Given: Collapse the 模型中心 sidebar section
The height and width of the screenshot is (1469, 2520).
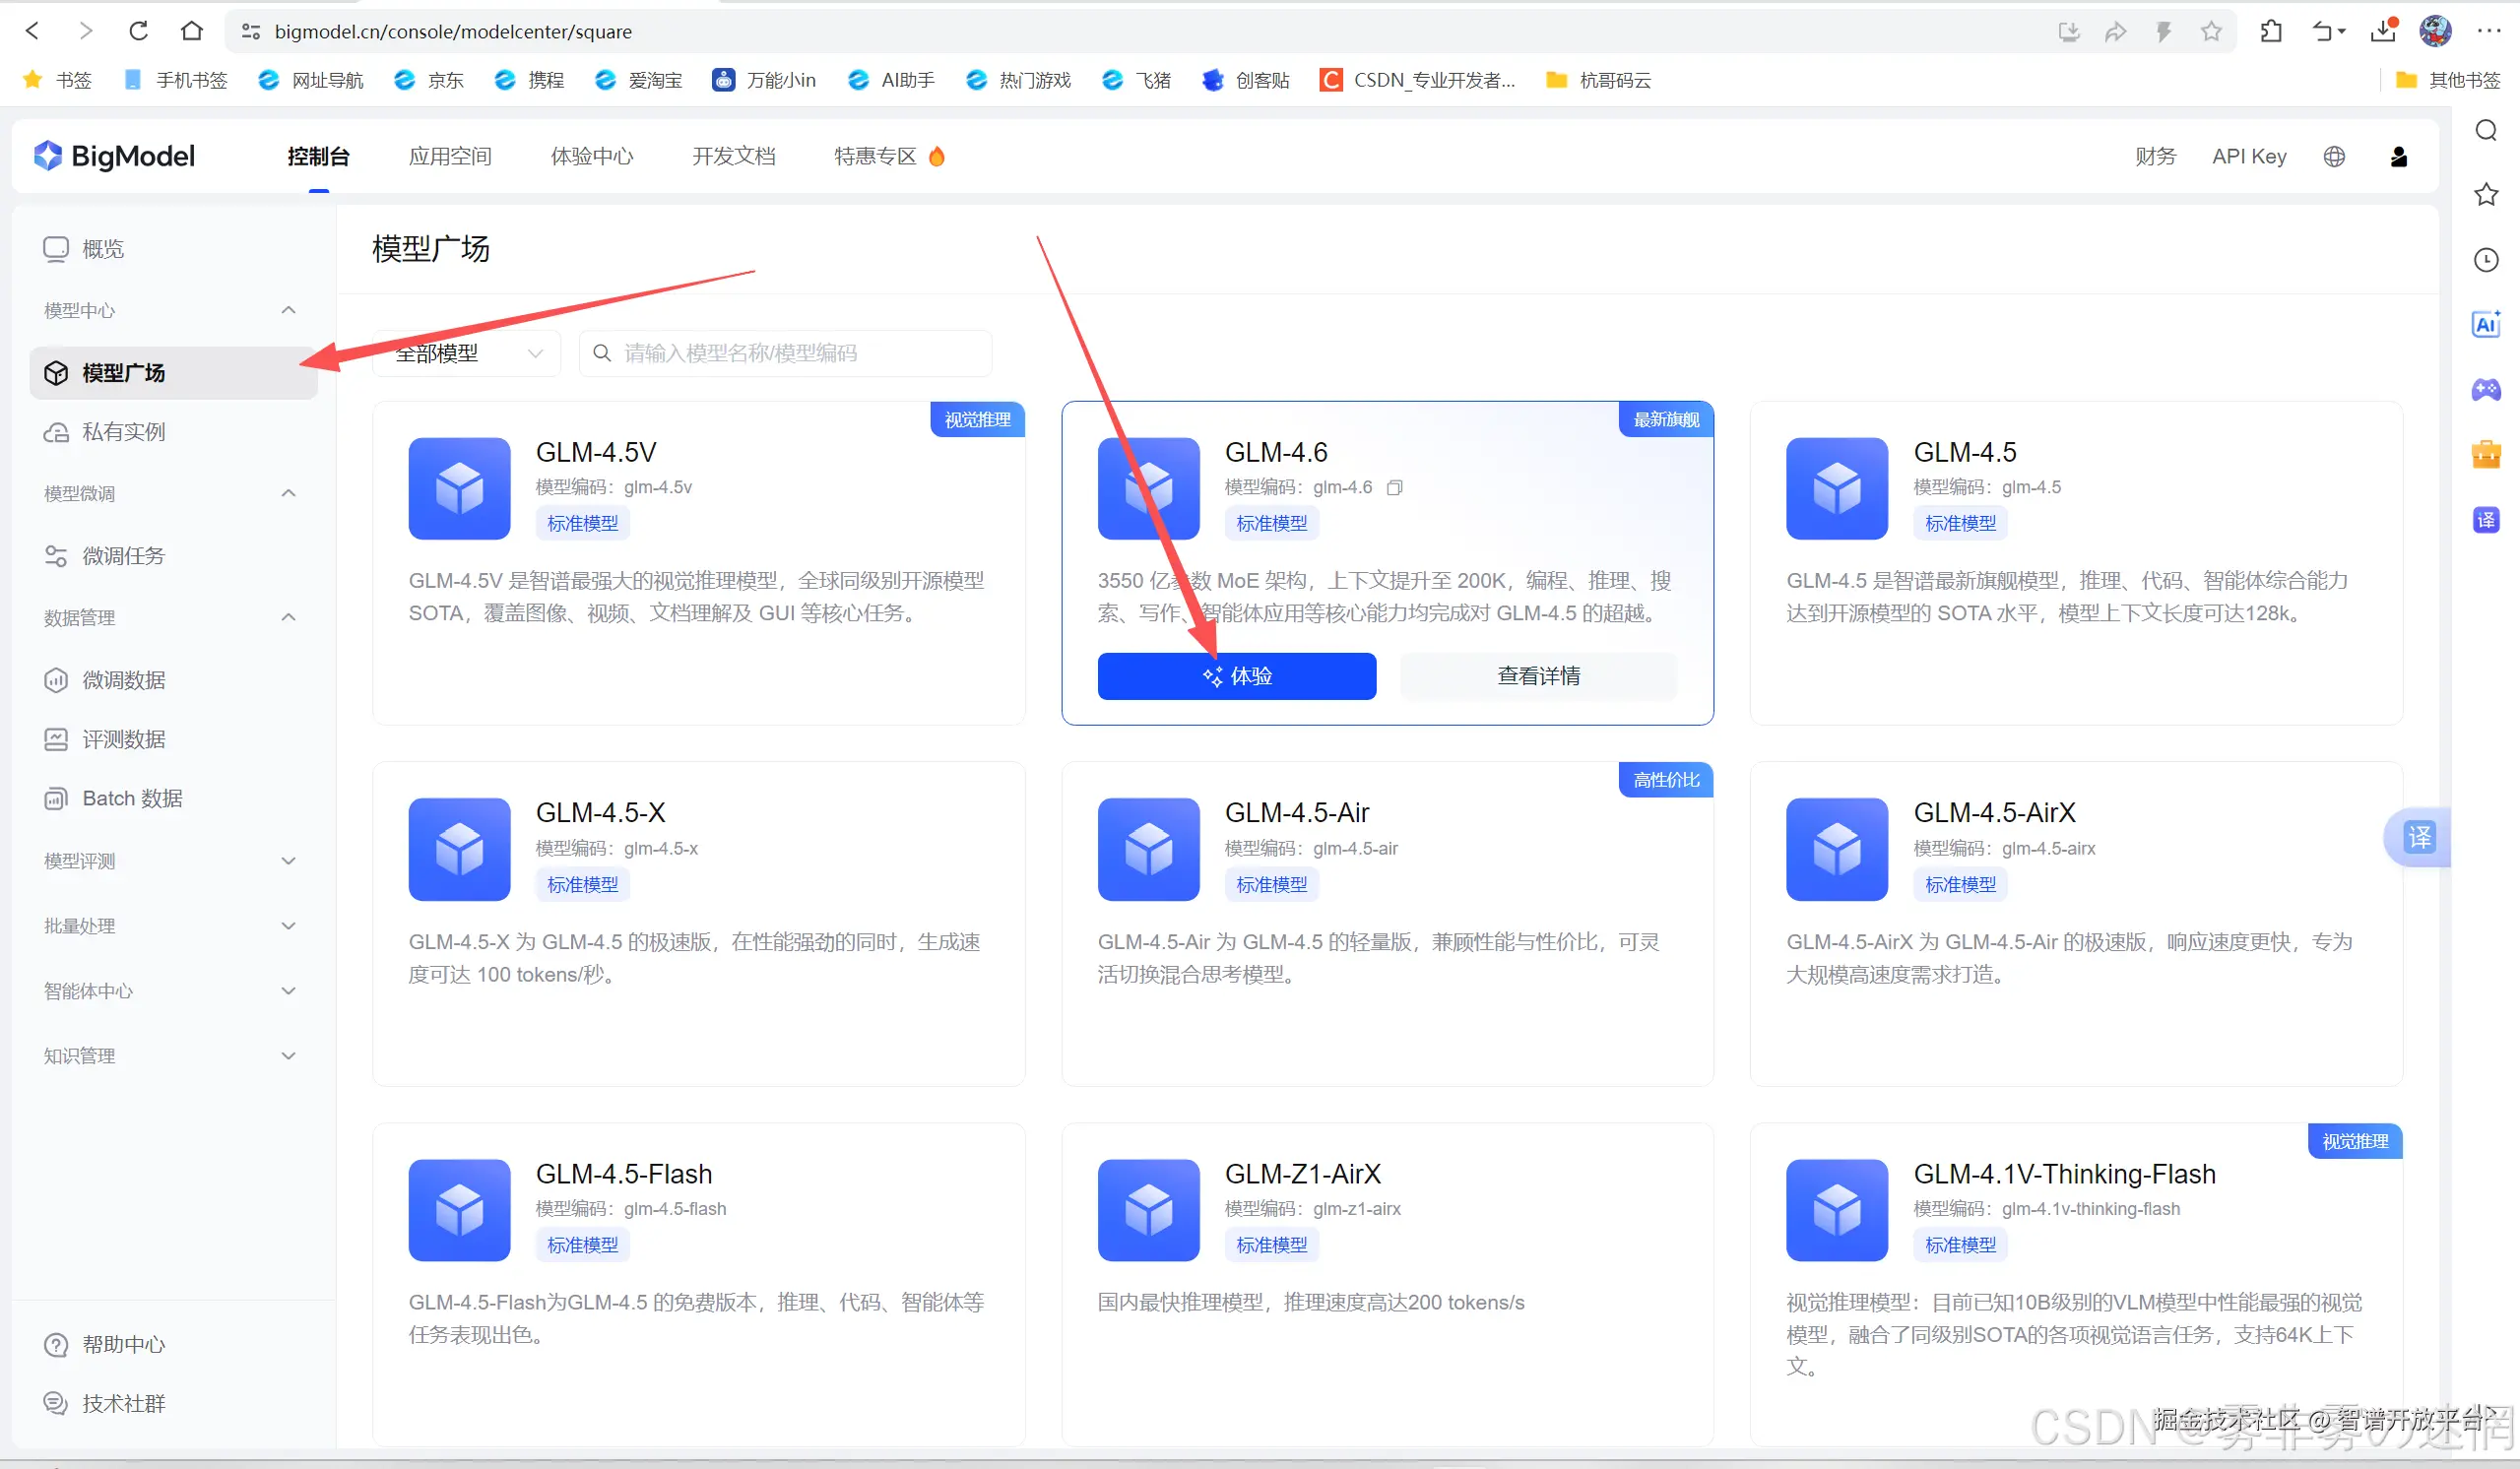Looking at the screenshot, I should (288, 311).
